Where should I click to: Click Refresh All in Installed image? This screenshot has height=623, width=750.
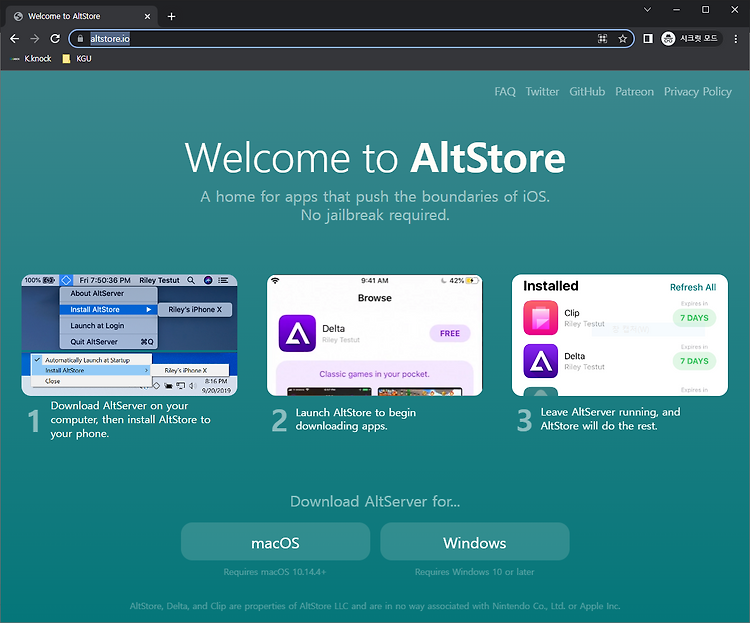[x=693, y=287]
